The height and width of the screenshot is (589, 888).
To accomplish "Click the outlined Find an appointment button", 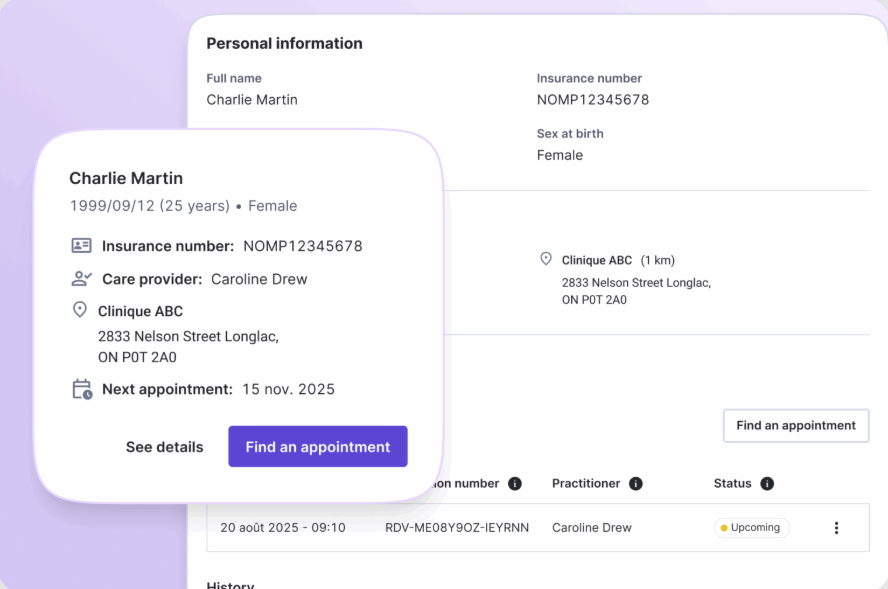I will click(x=796, y=425).
